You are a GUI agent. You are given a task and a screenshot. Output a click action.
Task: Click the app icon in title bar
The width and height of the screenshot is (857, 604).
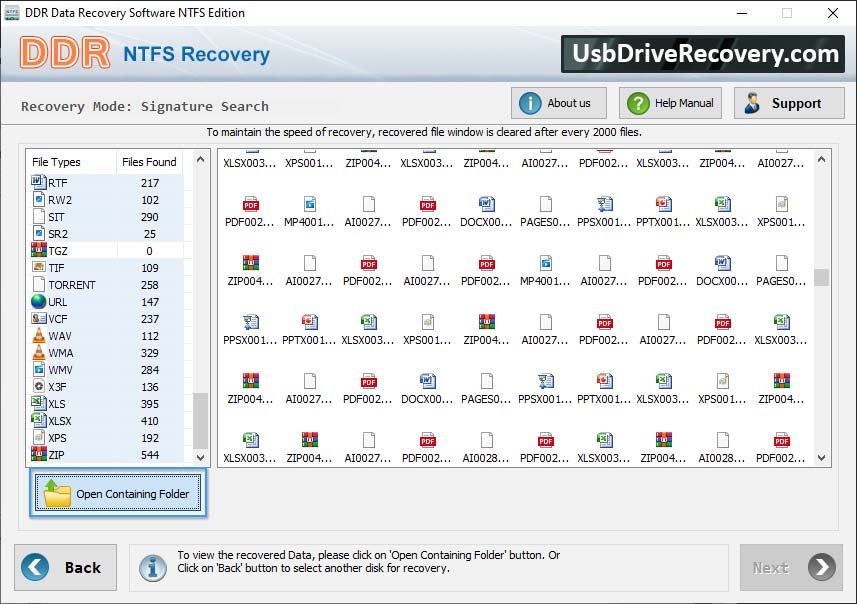point(11,13)
